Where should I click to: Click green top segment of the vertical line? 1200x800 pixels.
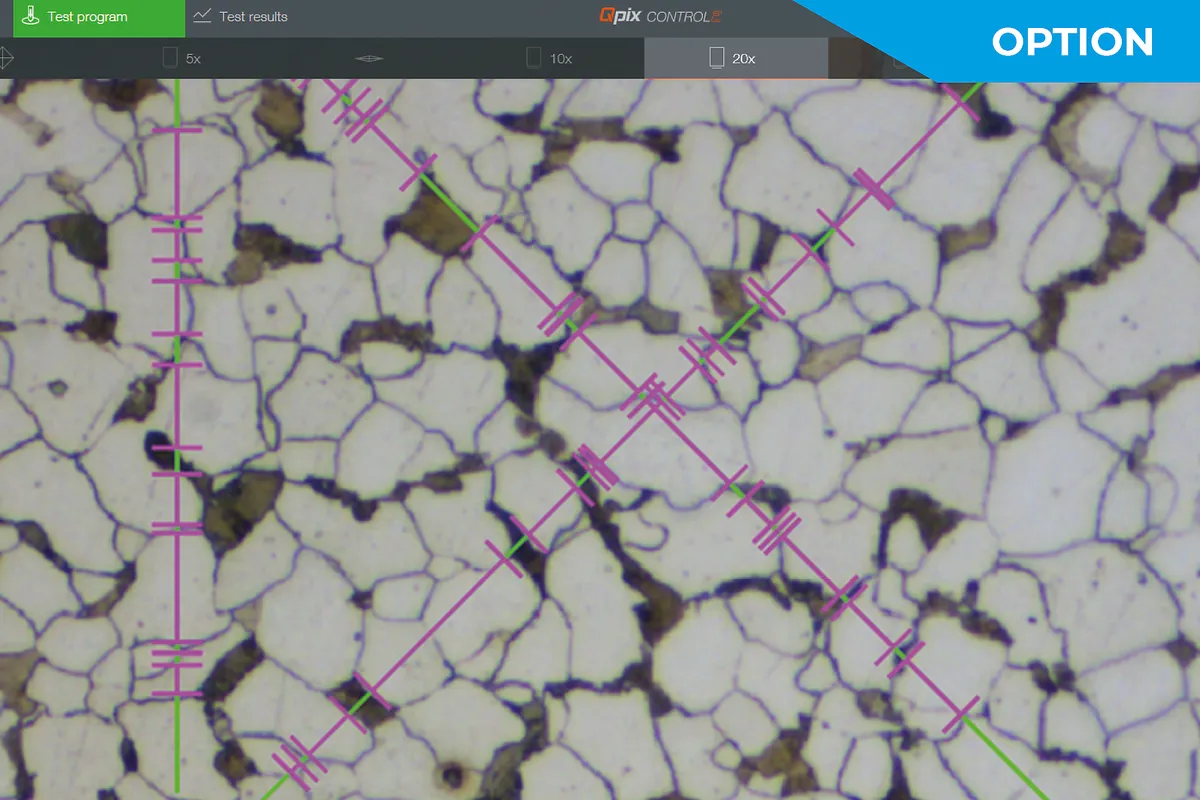pyautogui.click(x=177, y=102)
